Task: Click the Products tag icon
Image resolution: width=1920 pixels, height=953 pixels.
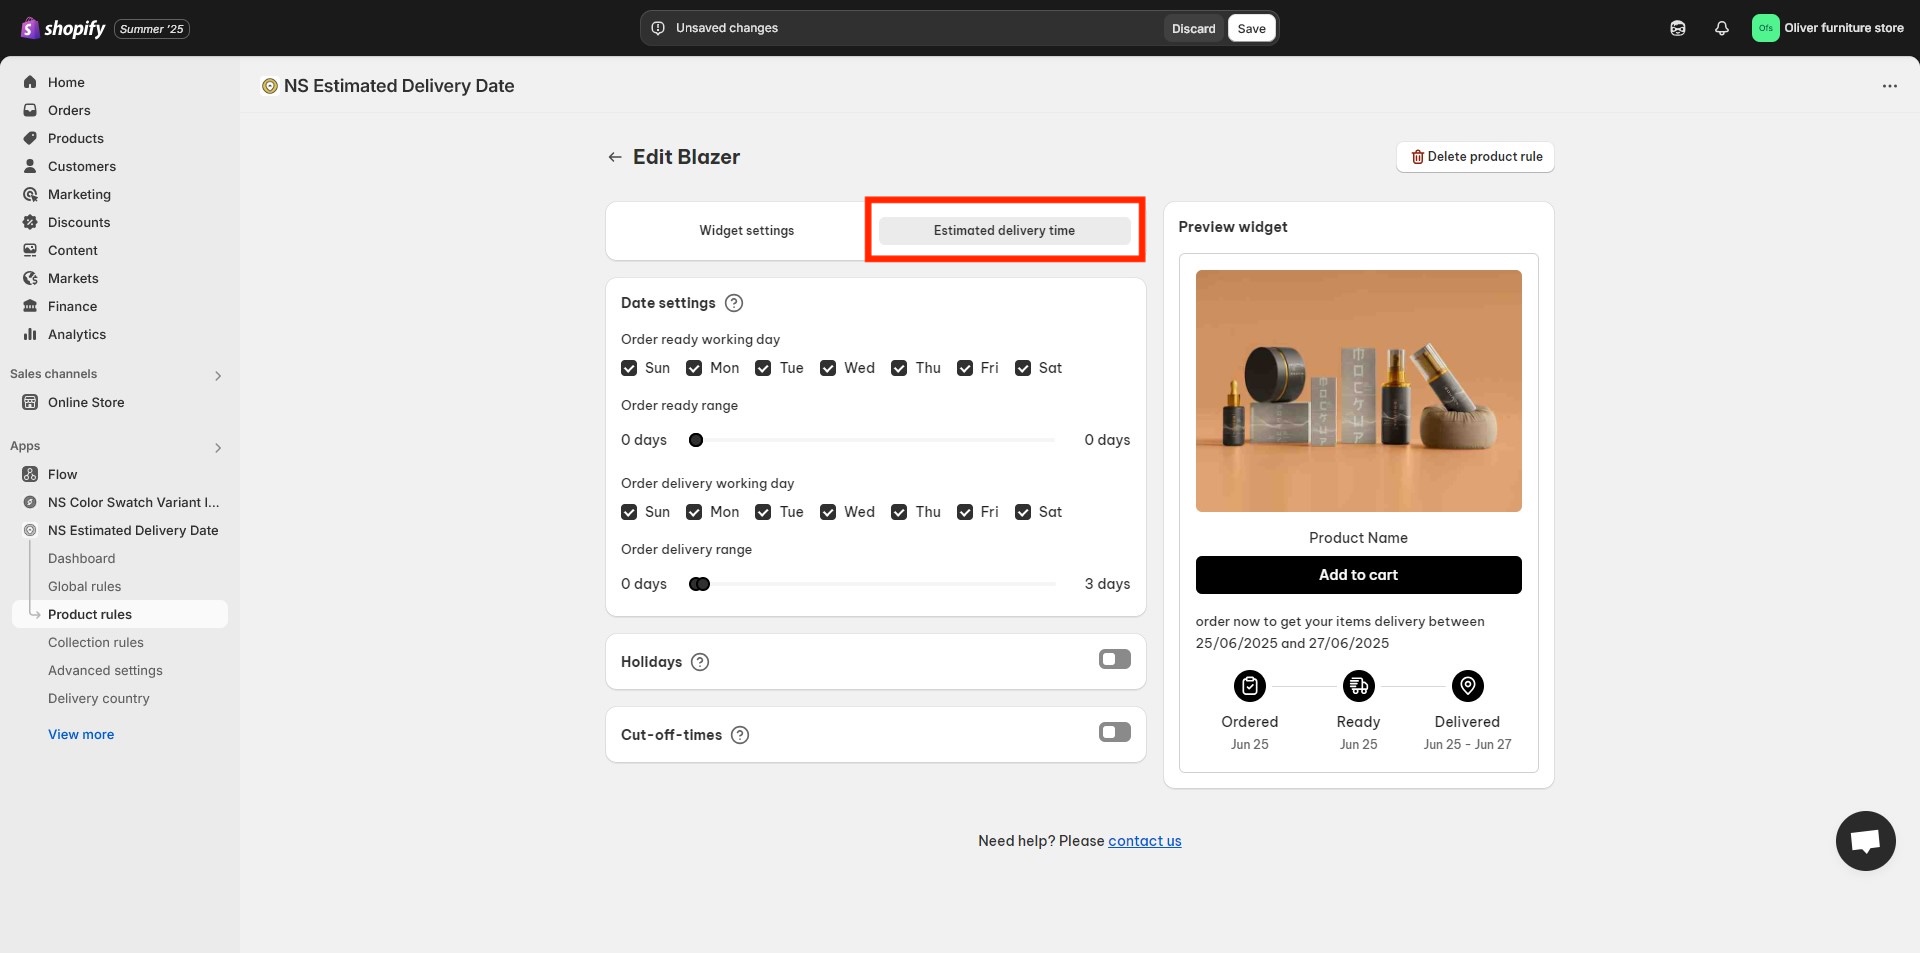Action: coord(30,138)
